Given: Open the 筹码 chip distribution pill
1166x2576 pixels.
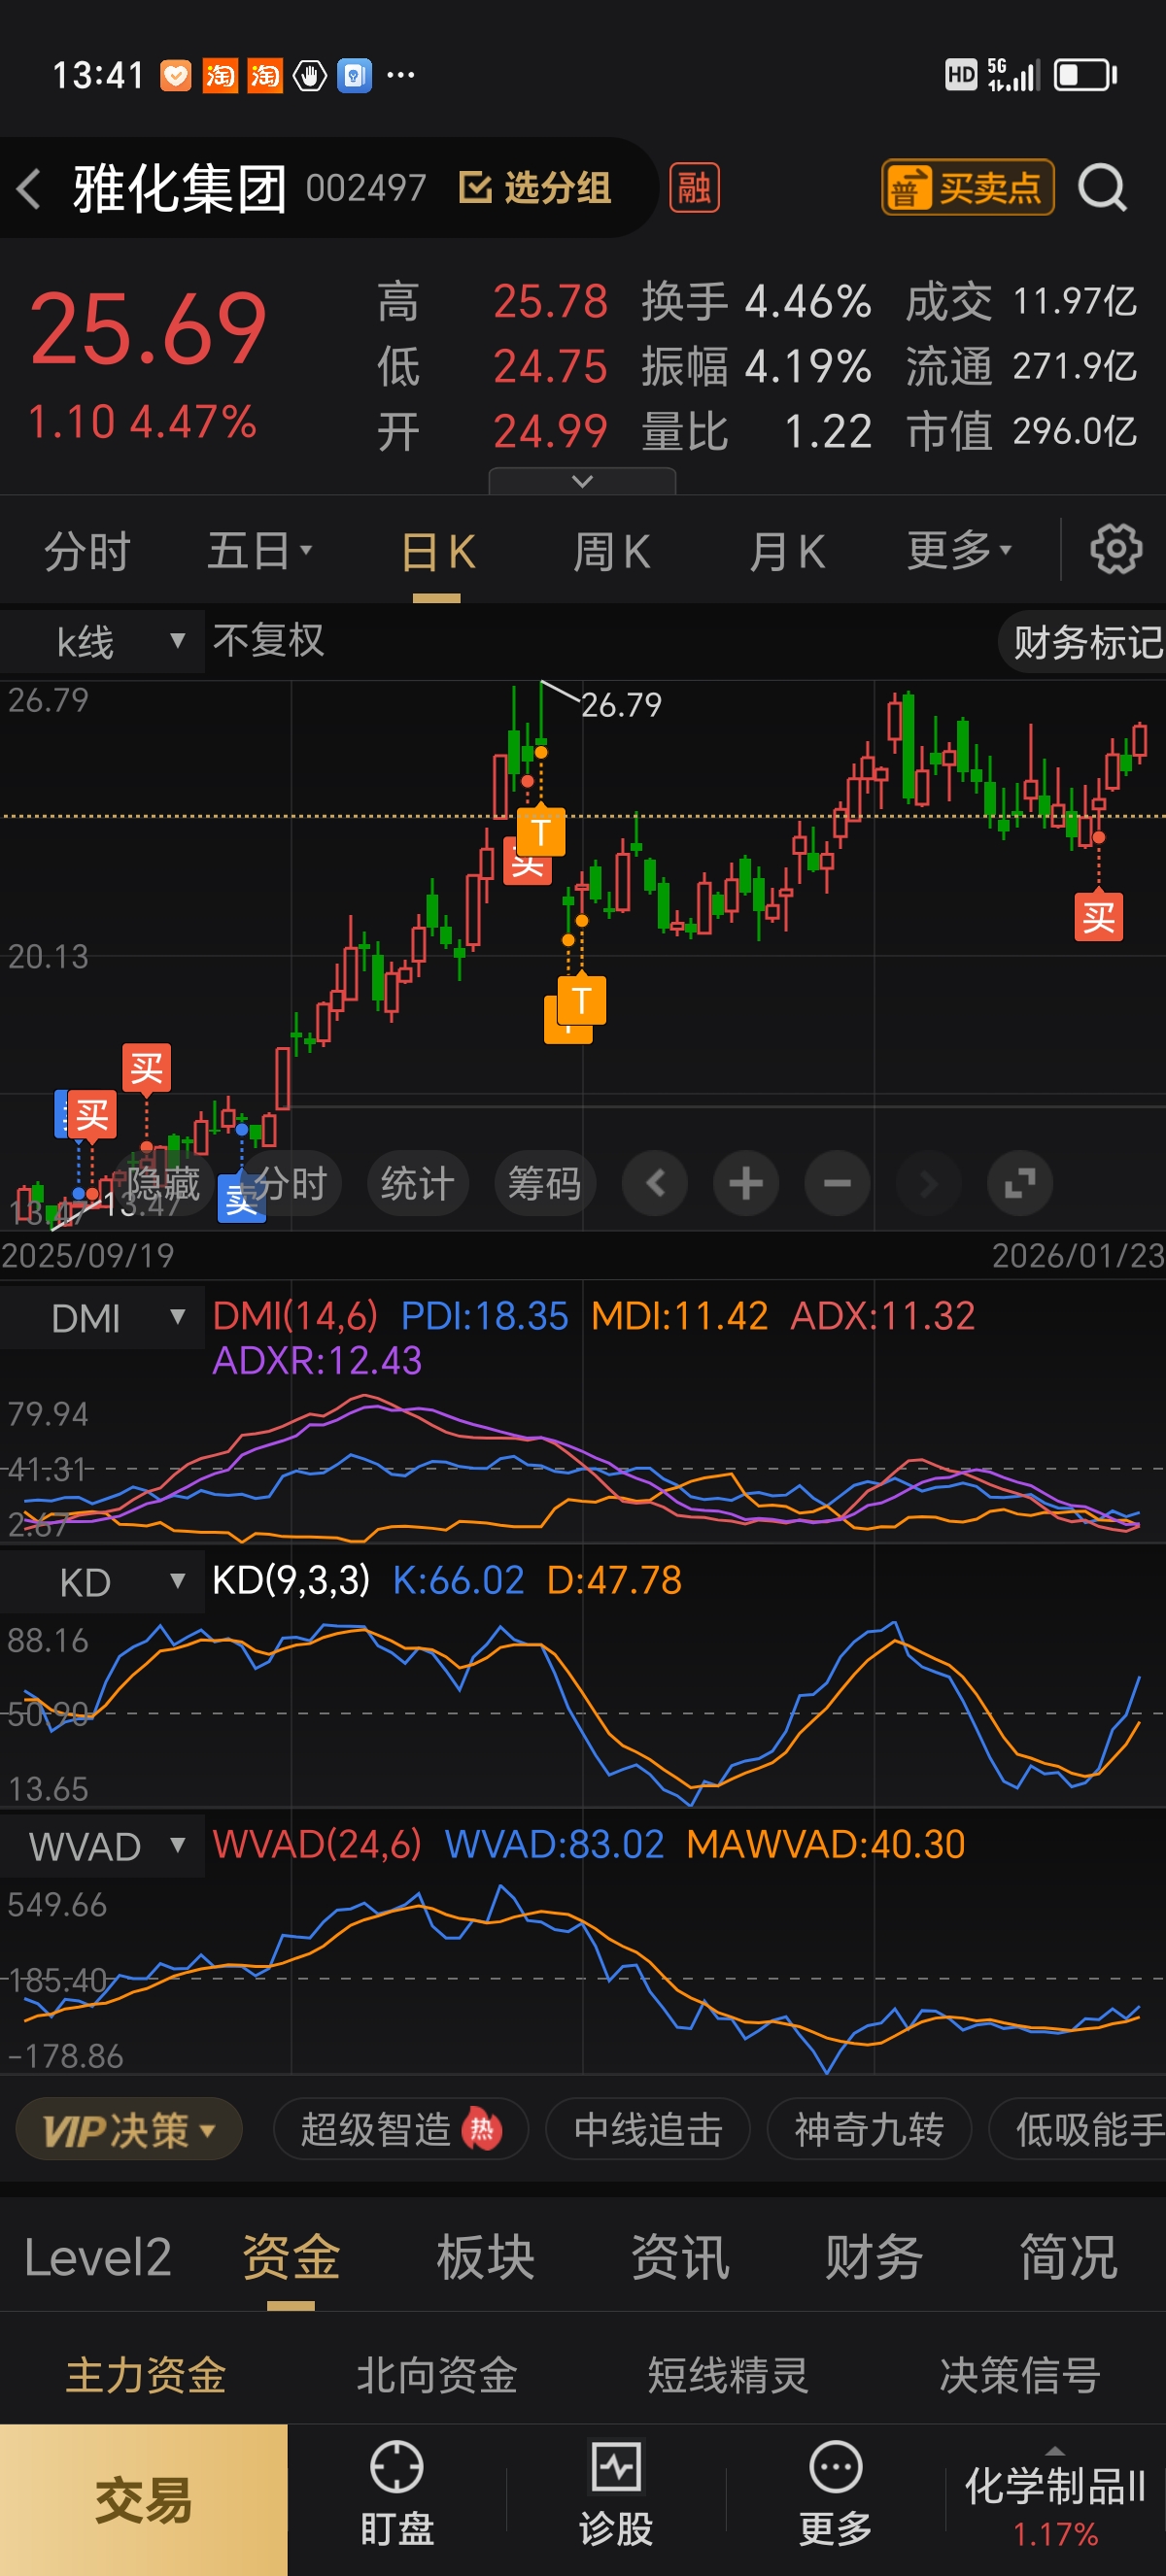Looking at the screenshot, I should click(x=544, y=1184).
